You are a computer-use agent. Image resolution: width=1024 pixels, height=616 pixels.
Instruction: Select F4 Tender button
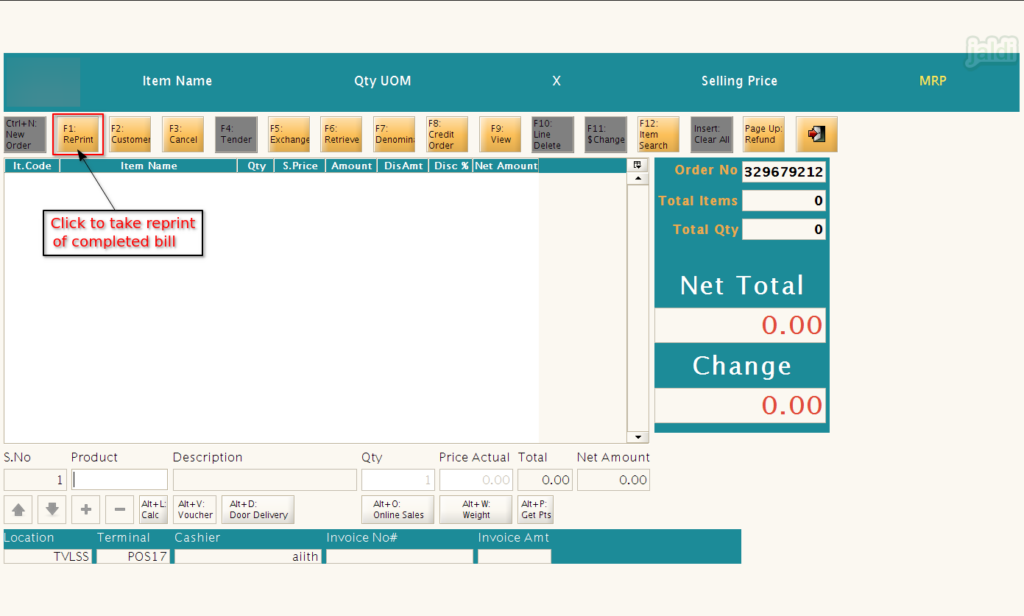[236, 135]
